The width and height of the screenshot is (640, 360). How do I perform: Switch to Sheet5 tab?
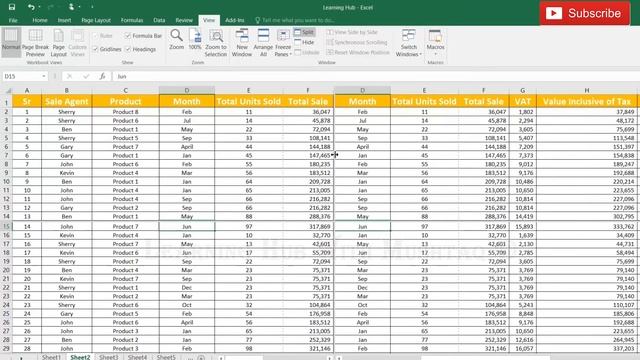[166, 357]
